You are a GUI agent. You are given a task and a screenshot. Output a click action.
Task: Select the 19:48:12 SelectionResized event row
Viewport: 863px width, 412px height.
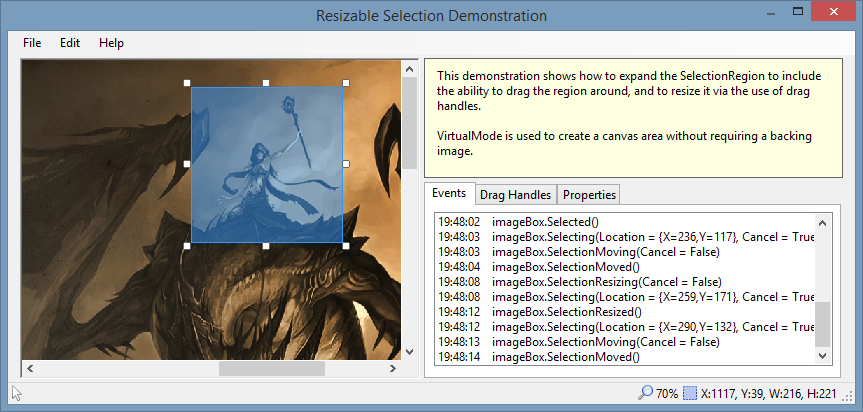pos(625,312)
